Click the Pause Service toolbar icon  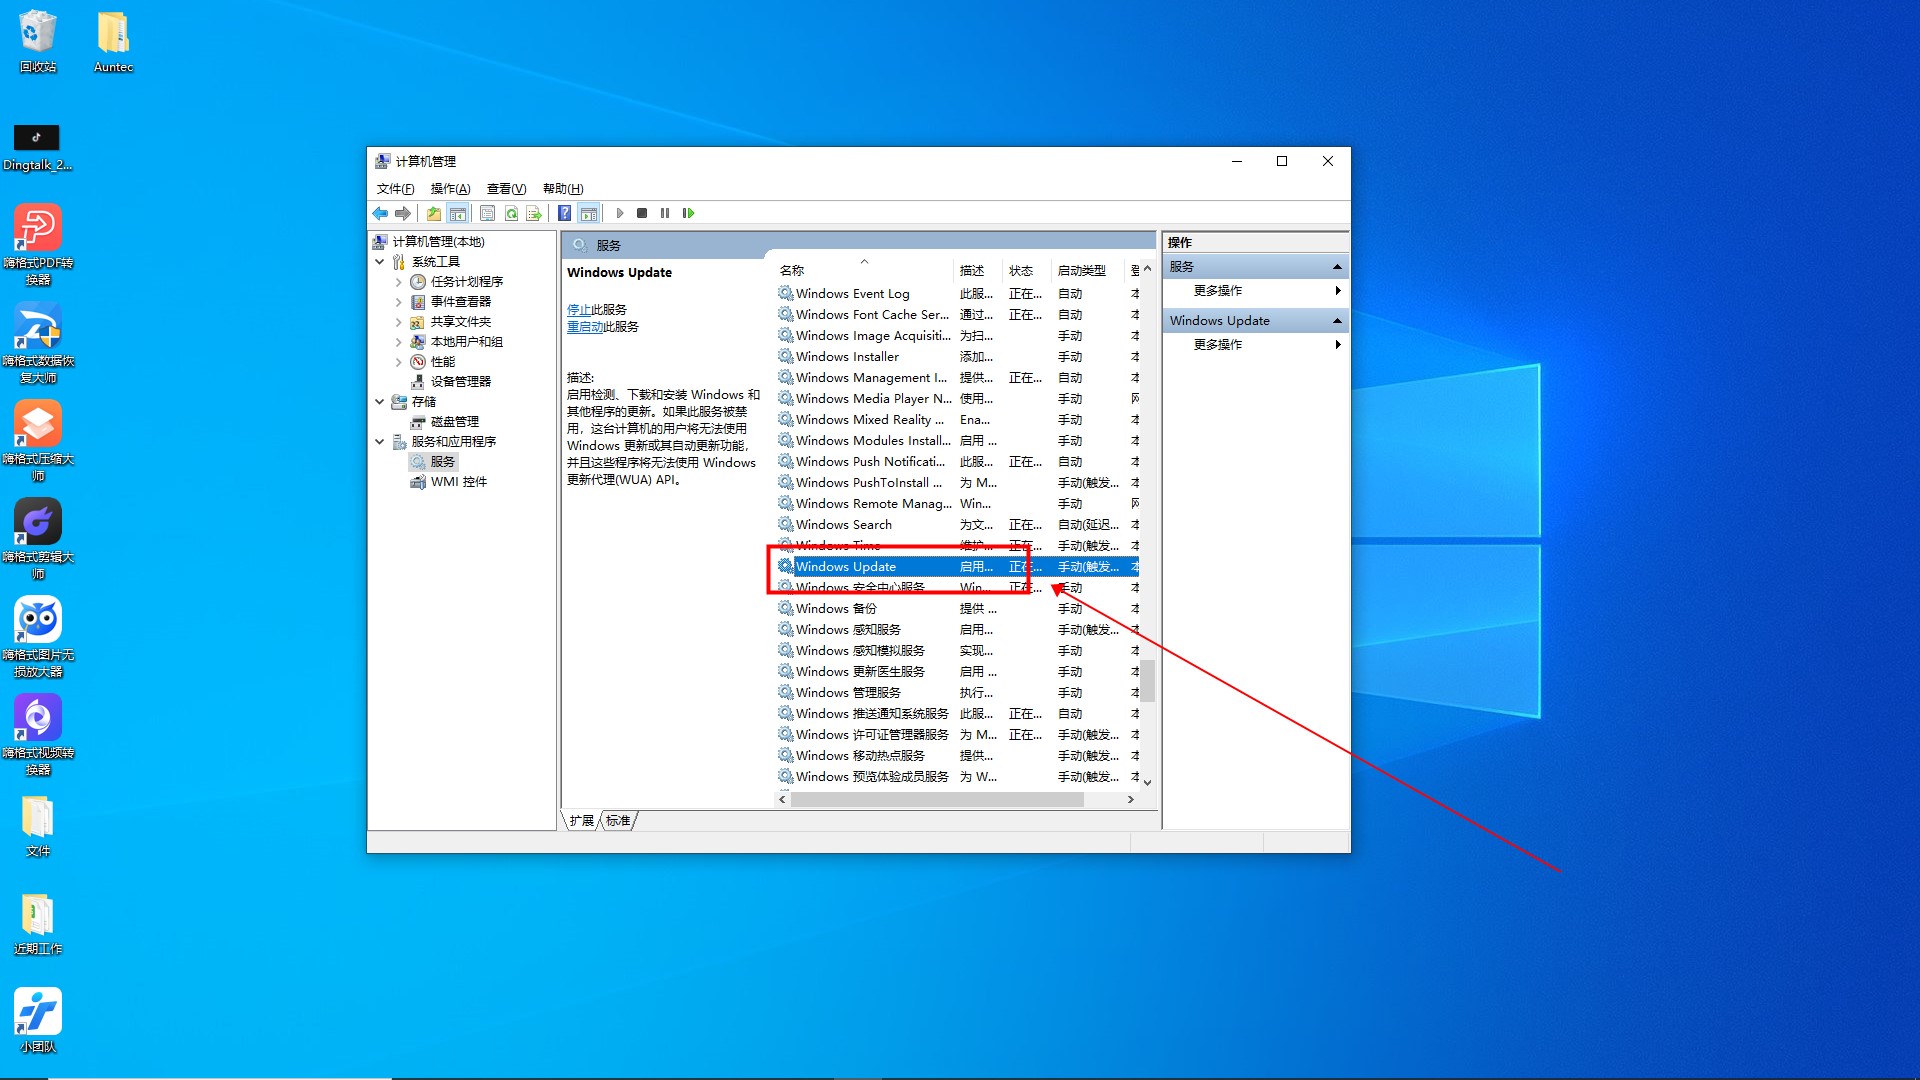[x=665, y=213]
